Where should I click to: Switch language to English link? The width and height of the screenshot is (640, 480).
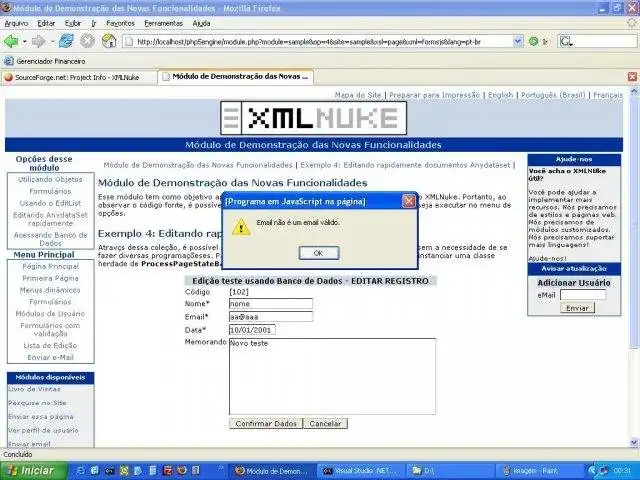pyautogui.click(x=500, y=95)
